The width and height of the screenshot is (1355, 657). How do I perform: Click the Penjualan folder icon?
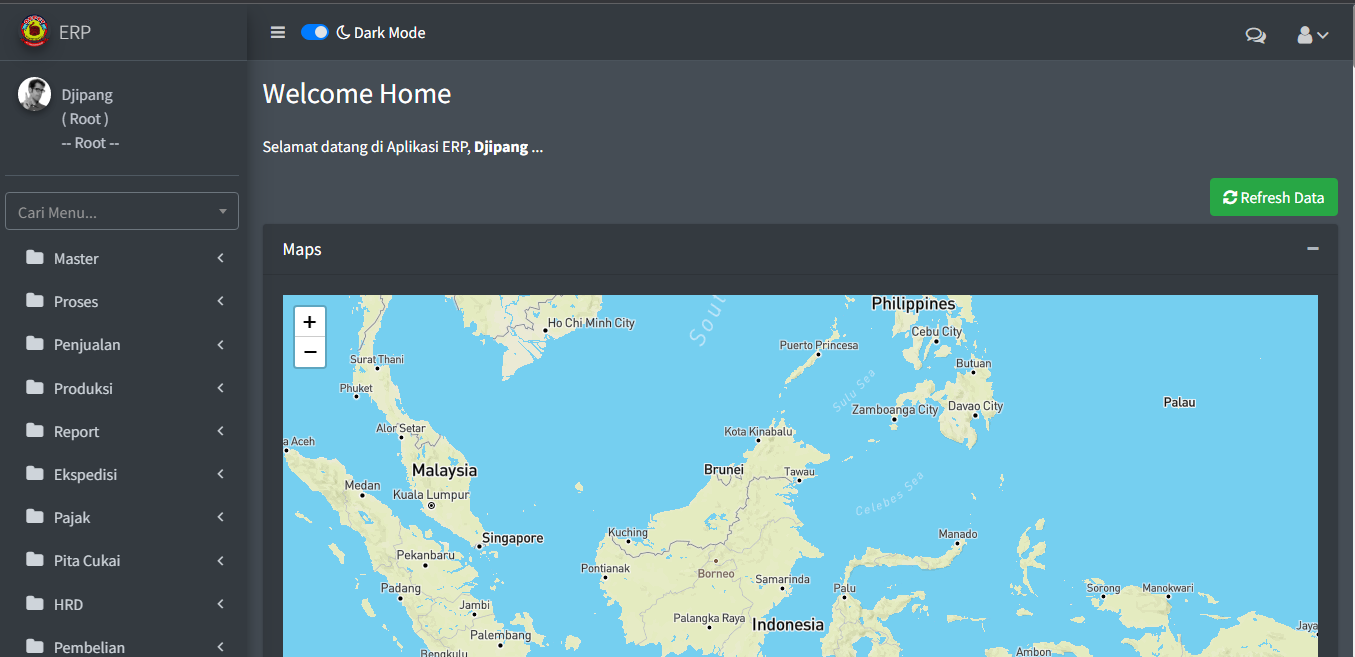pos(35,344)
